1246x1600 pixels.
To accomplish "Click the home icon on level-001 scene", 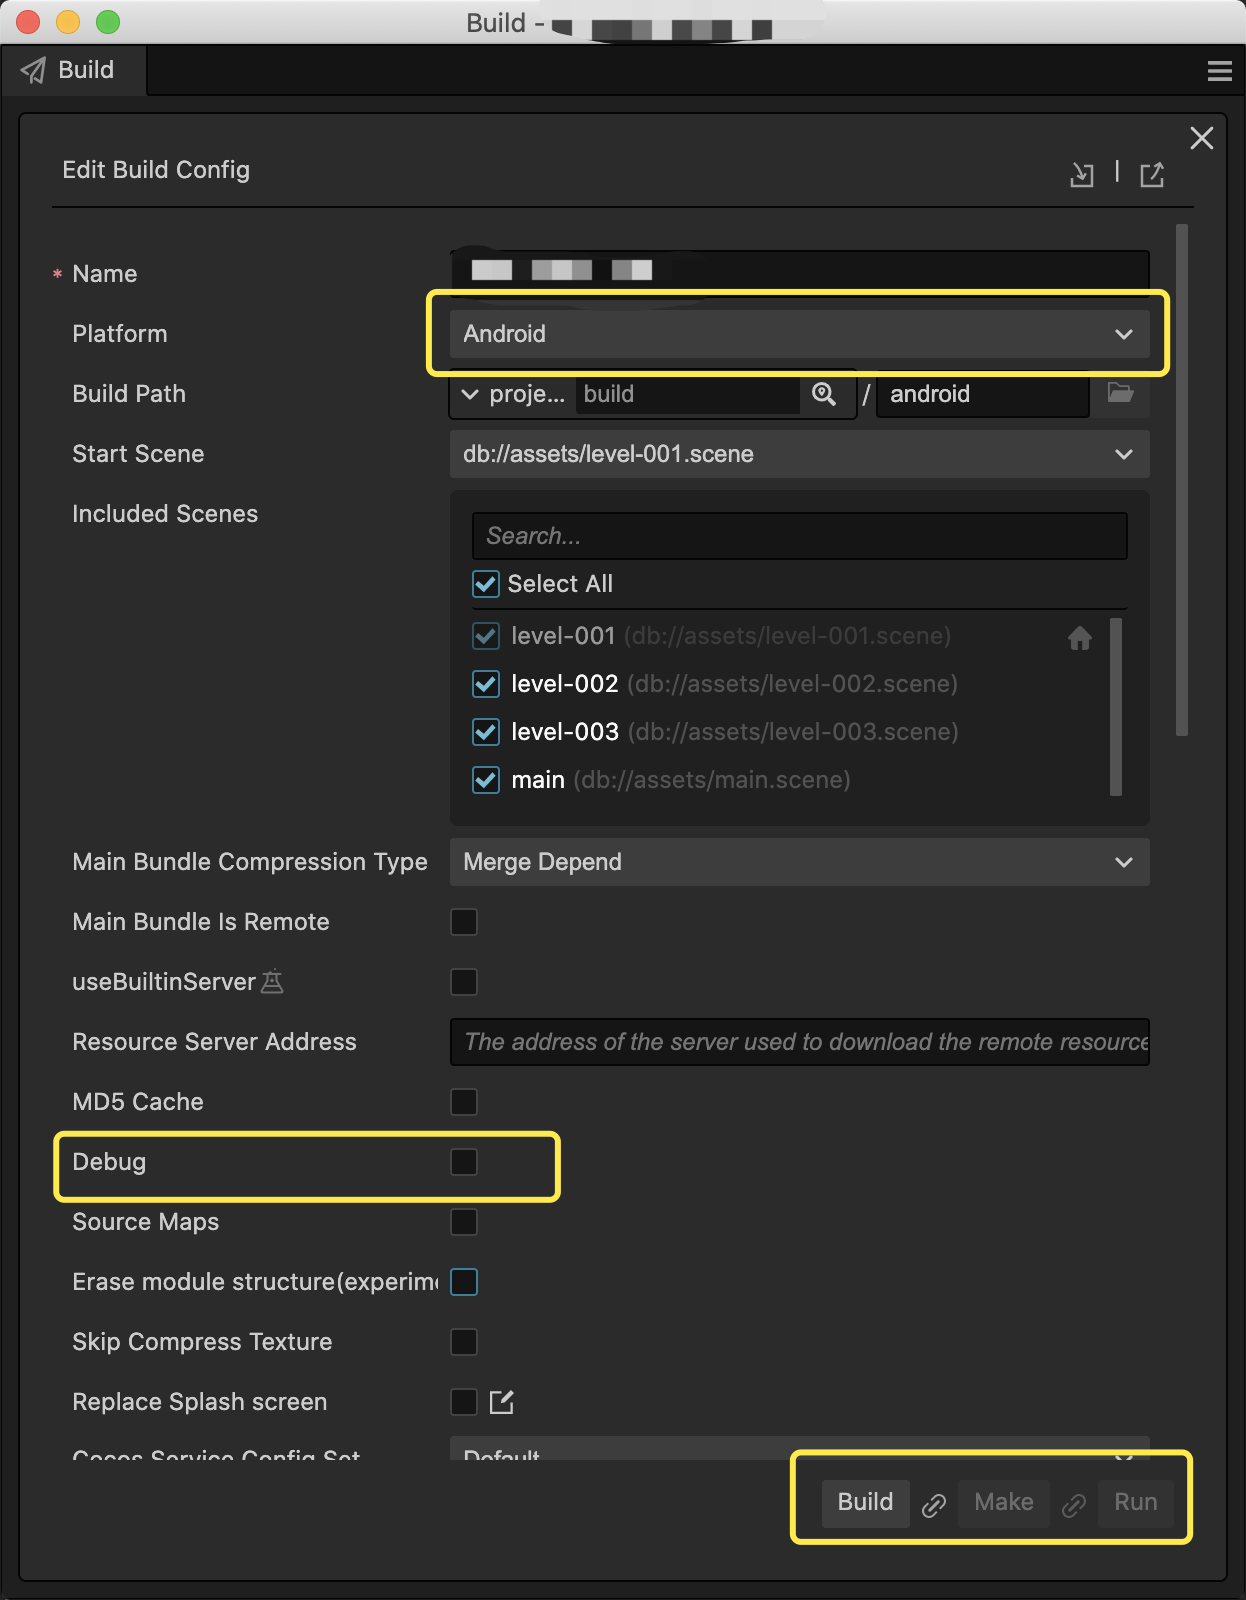I will pos(1080,638).
